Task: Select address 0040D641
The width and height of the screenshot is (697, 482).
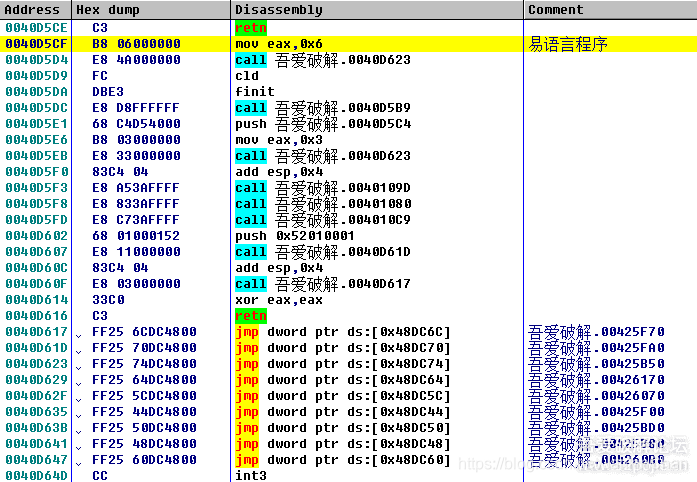Action: 36,444
